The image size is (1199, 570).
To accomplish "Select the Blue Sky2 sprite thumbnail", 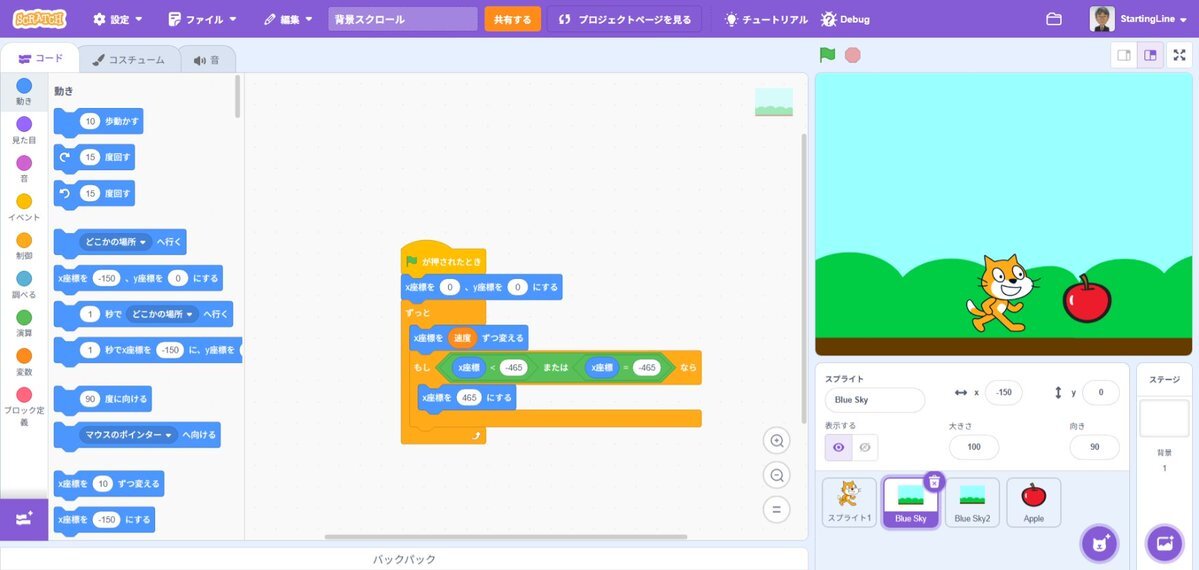I will (x=972, y=503).
